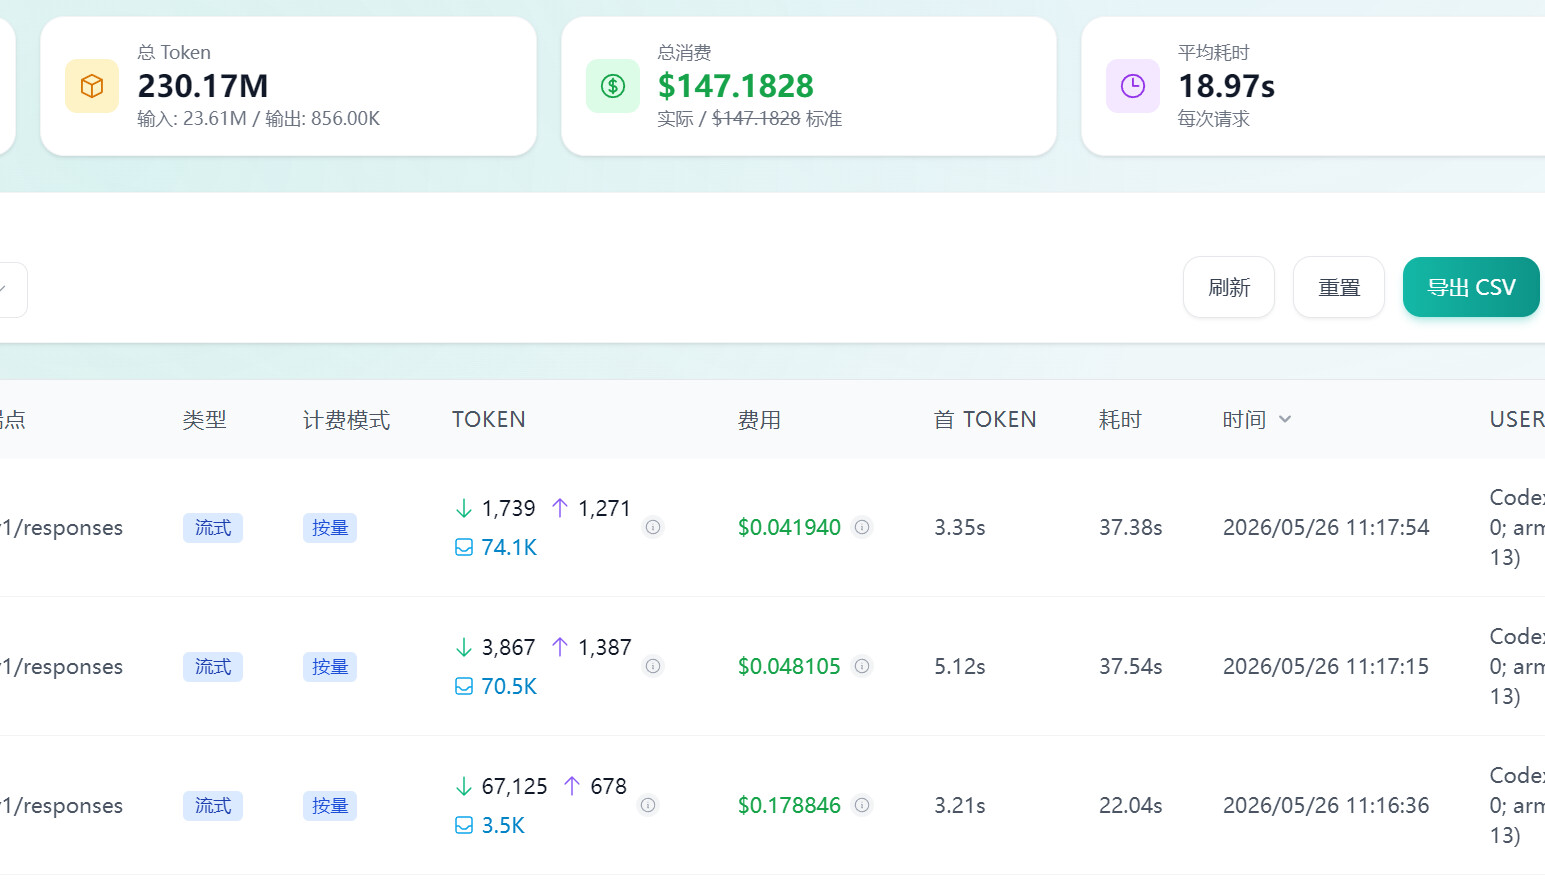
Task: Click the 流式 tag in first row
Action: click(x=213, y=528)
